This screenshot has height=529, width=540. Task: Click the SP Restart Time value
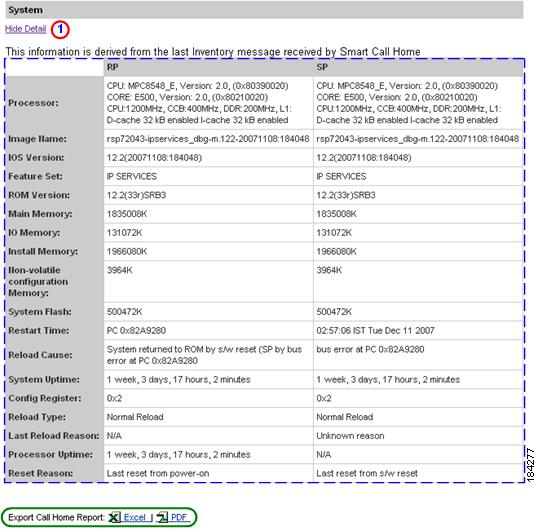(x=375, y=331)
